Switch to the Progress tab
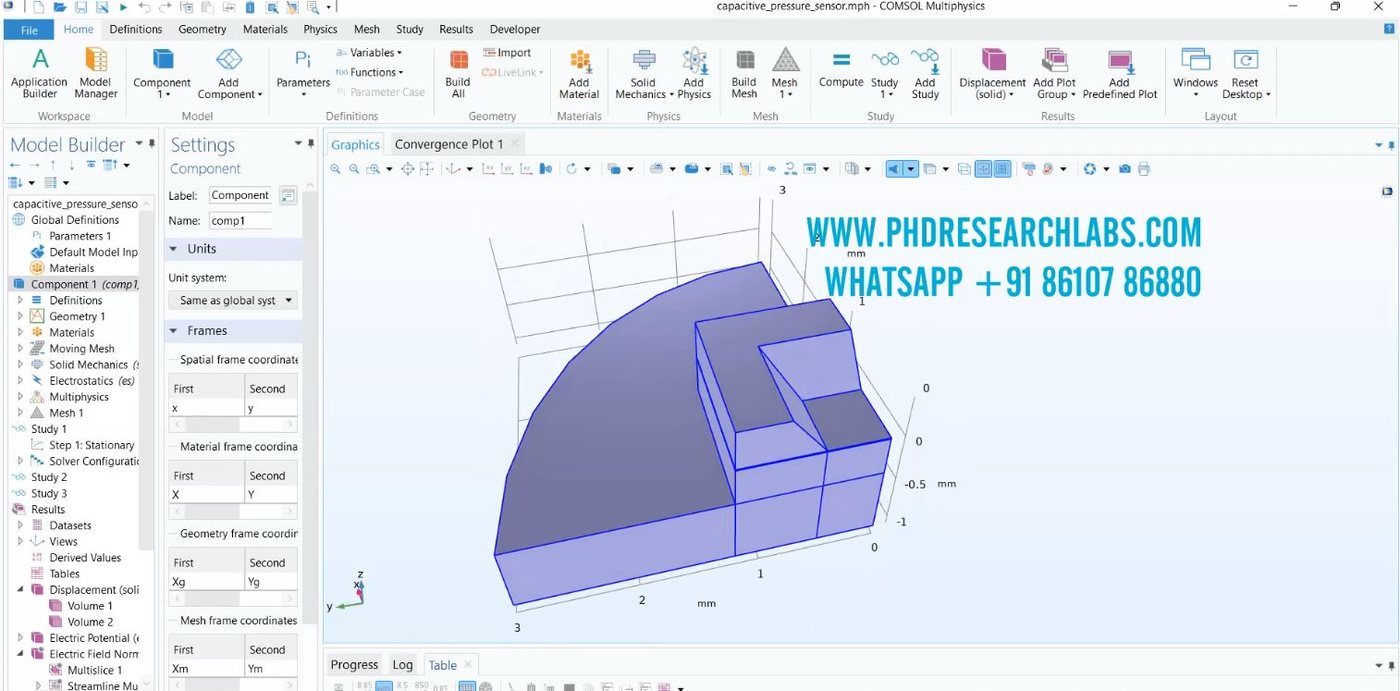The width and height of the screenshot is (1400, 691). click(354, 665)
